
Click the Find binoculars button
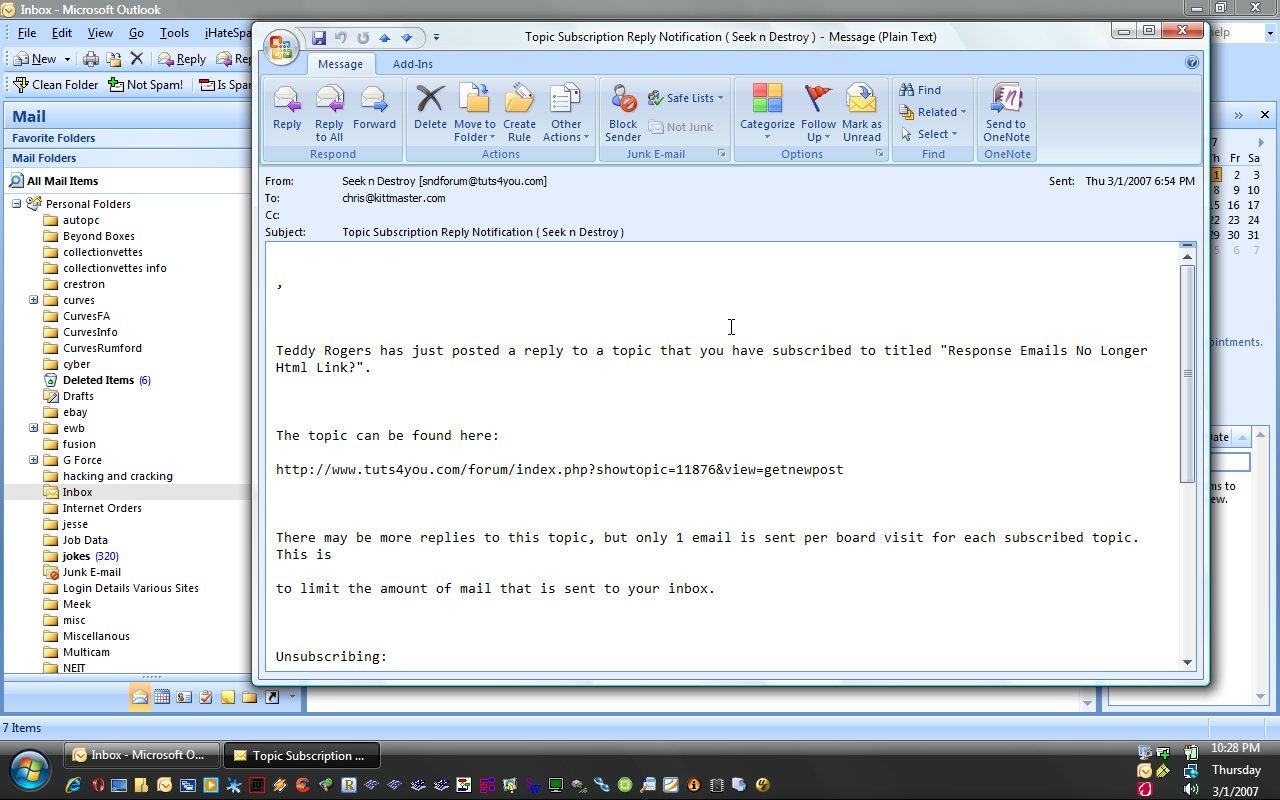point(920,90)
